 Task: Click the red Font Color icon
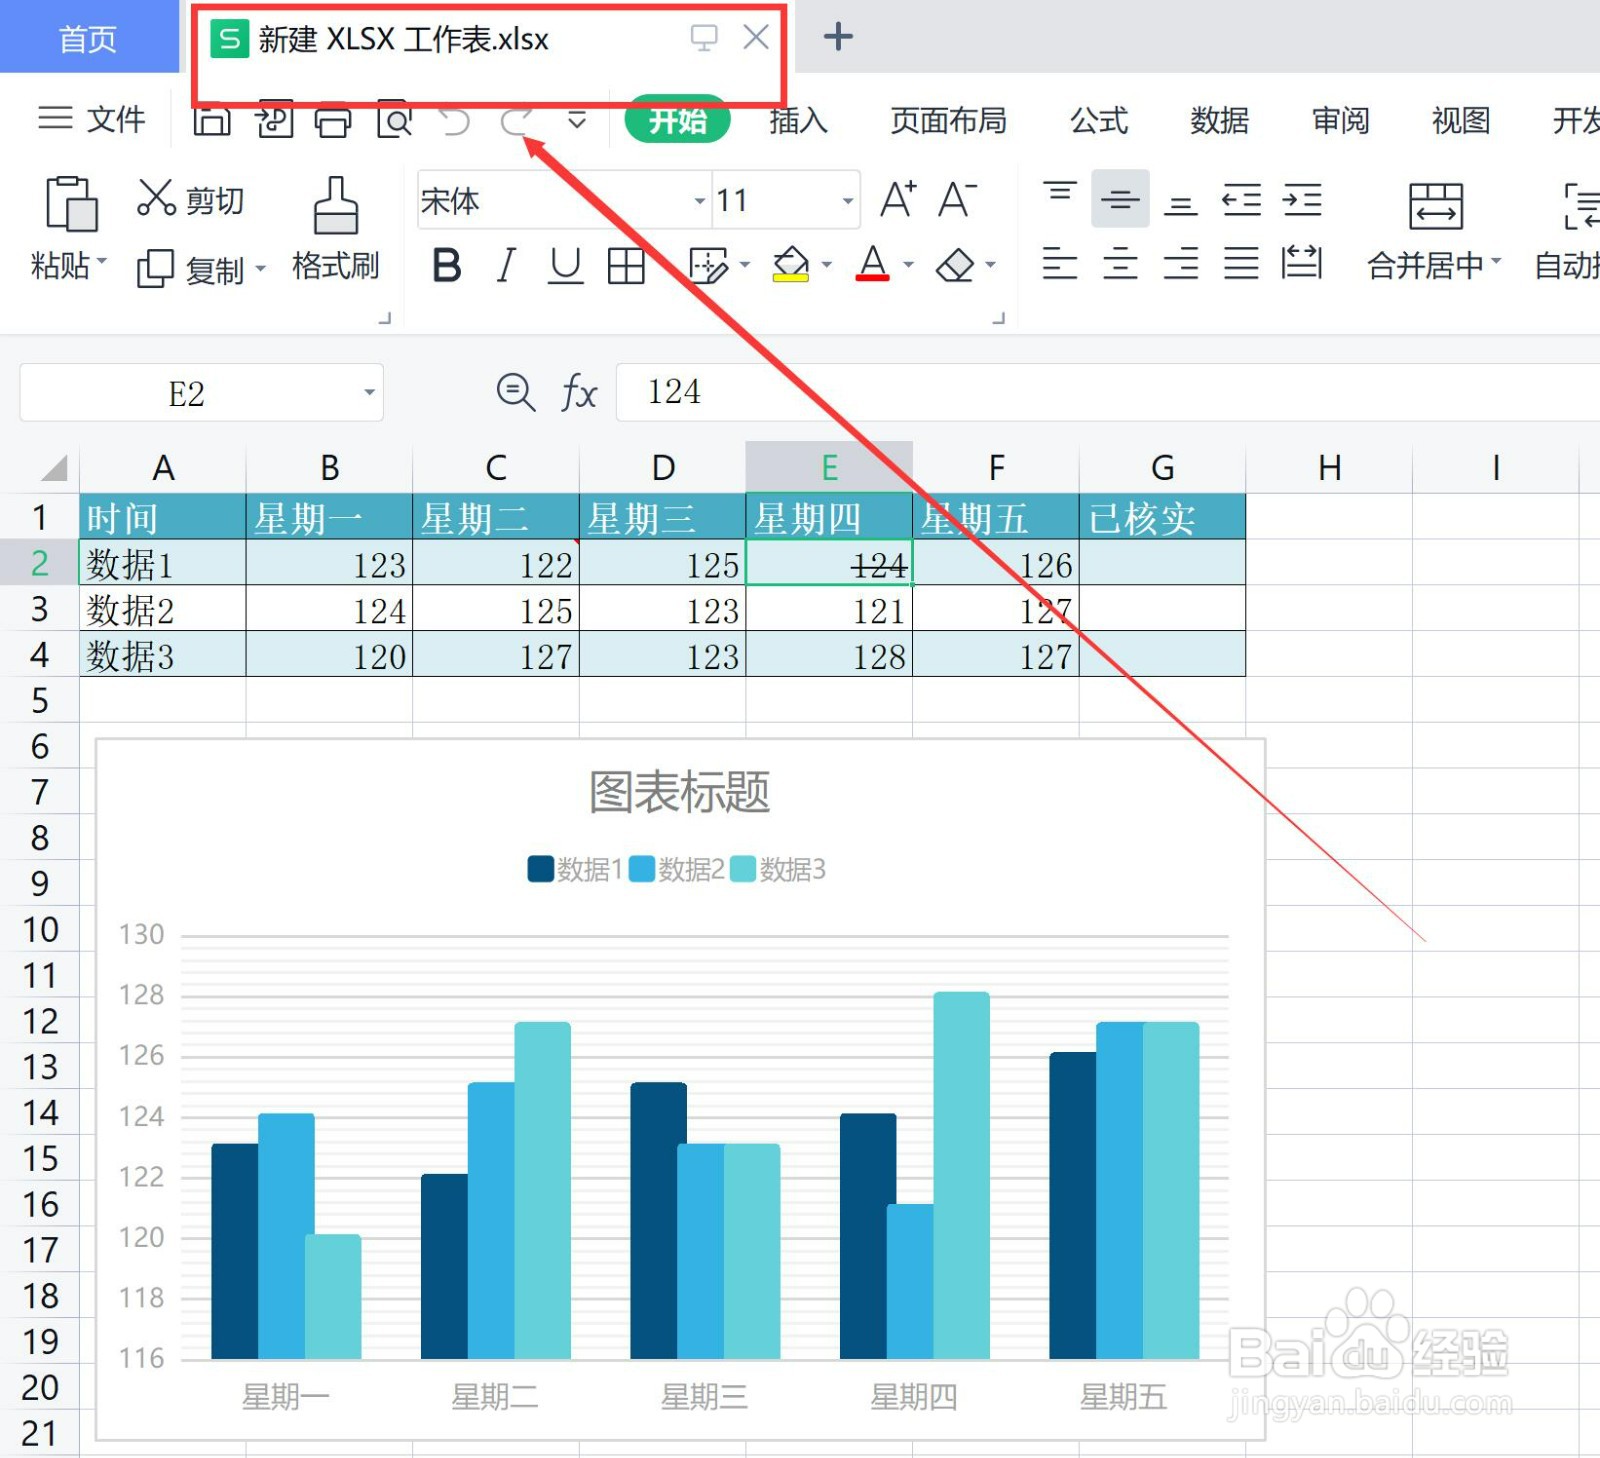pyautogui.click(x=873, y=264)
